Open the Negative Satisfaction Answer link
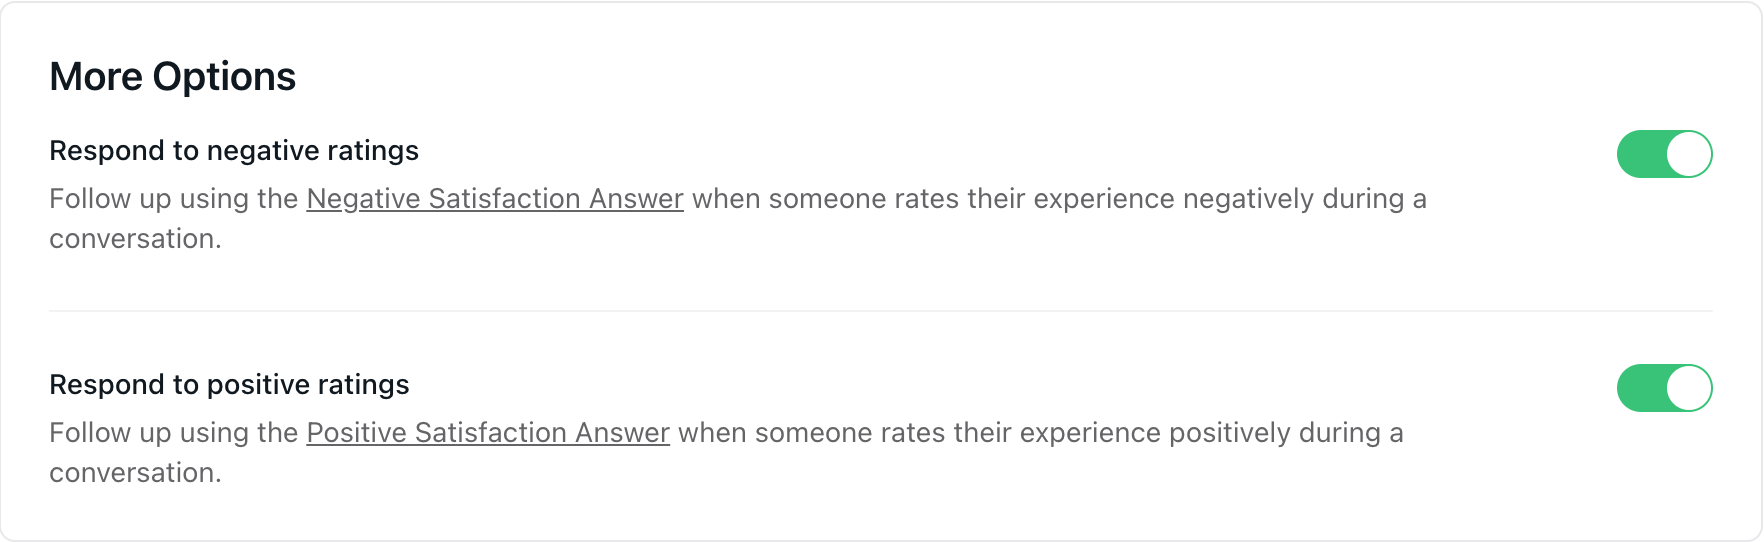The height and width of the screenshot is (542, 1764). (495, 199)
